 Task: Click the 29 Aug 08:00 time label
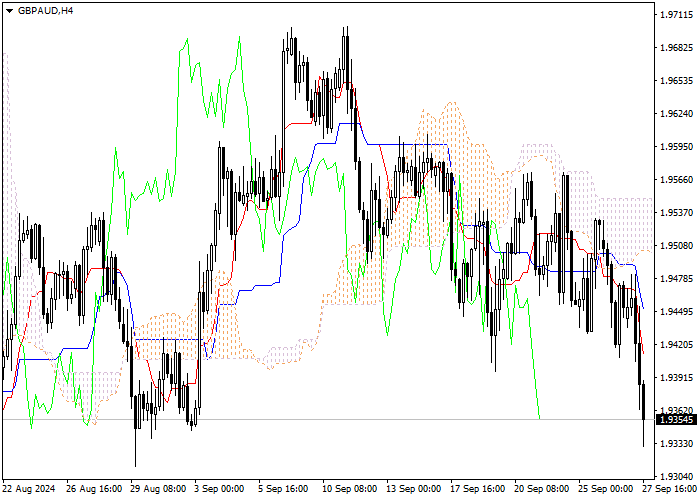pos(158,489)
